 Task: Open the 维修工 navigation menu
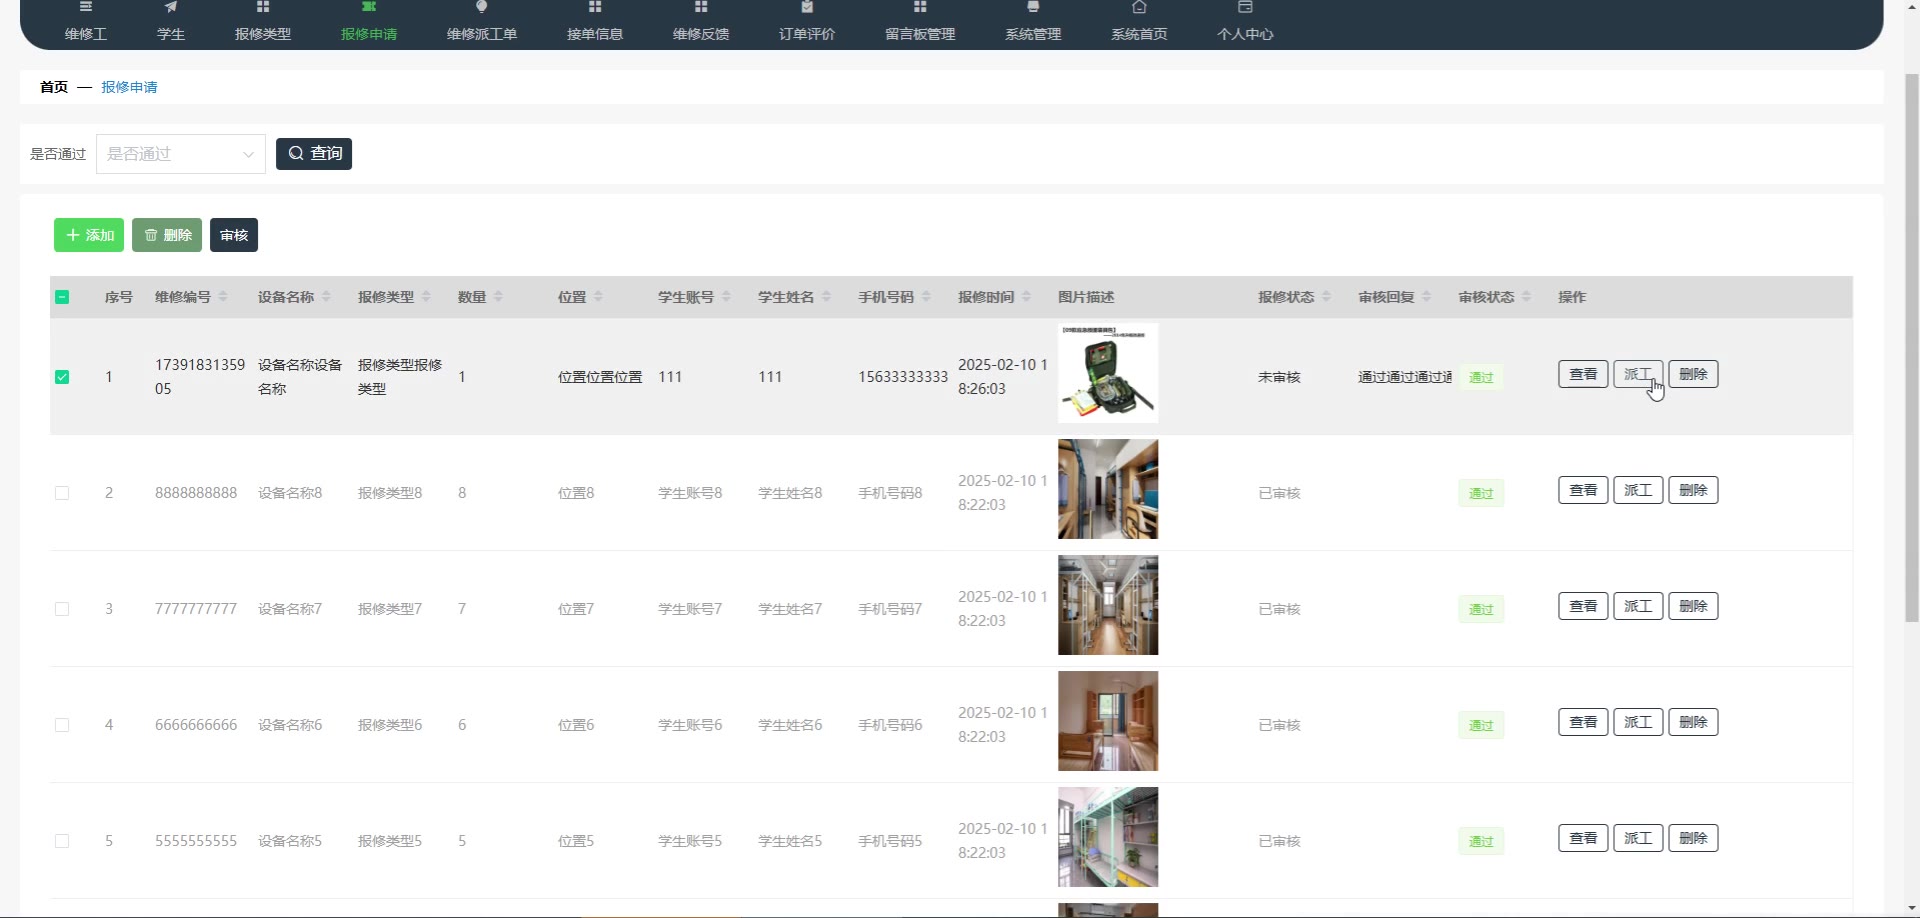(x=86, y=22)
